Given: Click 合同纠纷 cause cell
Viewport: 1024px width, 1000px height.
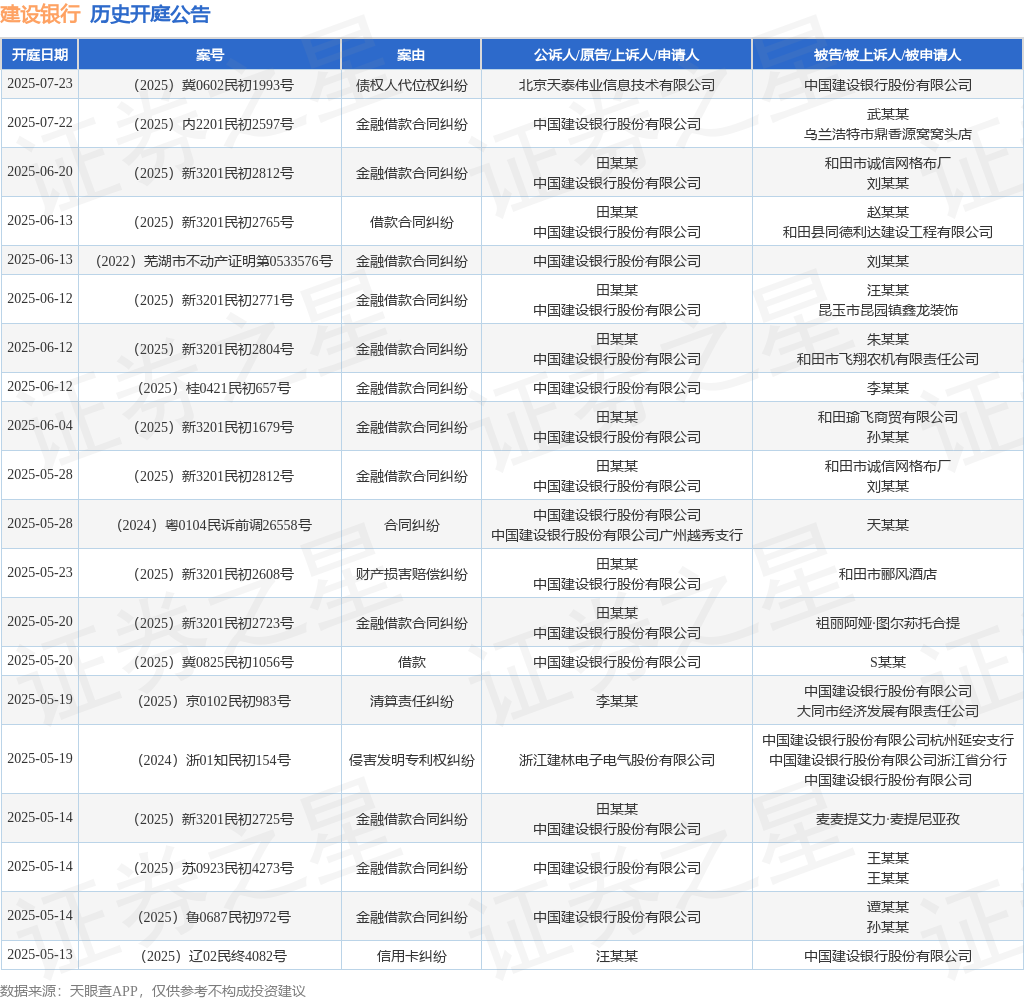Looking at the screenshot, I should point(411,525).
